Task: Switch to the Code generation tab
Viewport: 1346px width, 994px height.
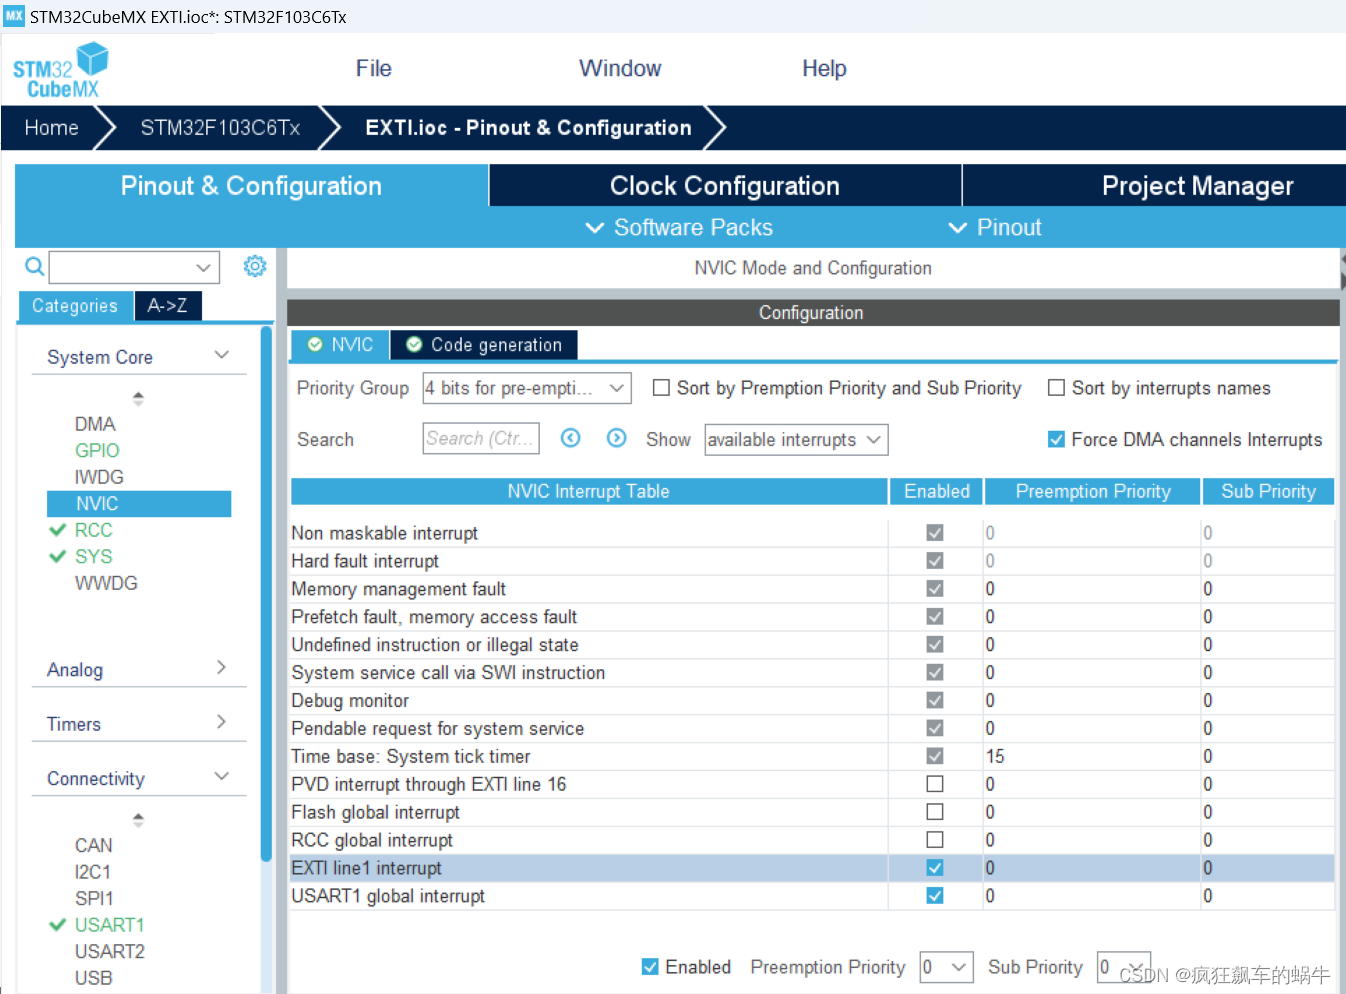Action: point(484,345)
